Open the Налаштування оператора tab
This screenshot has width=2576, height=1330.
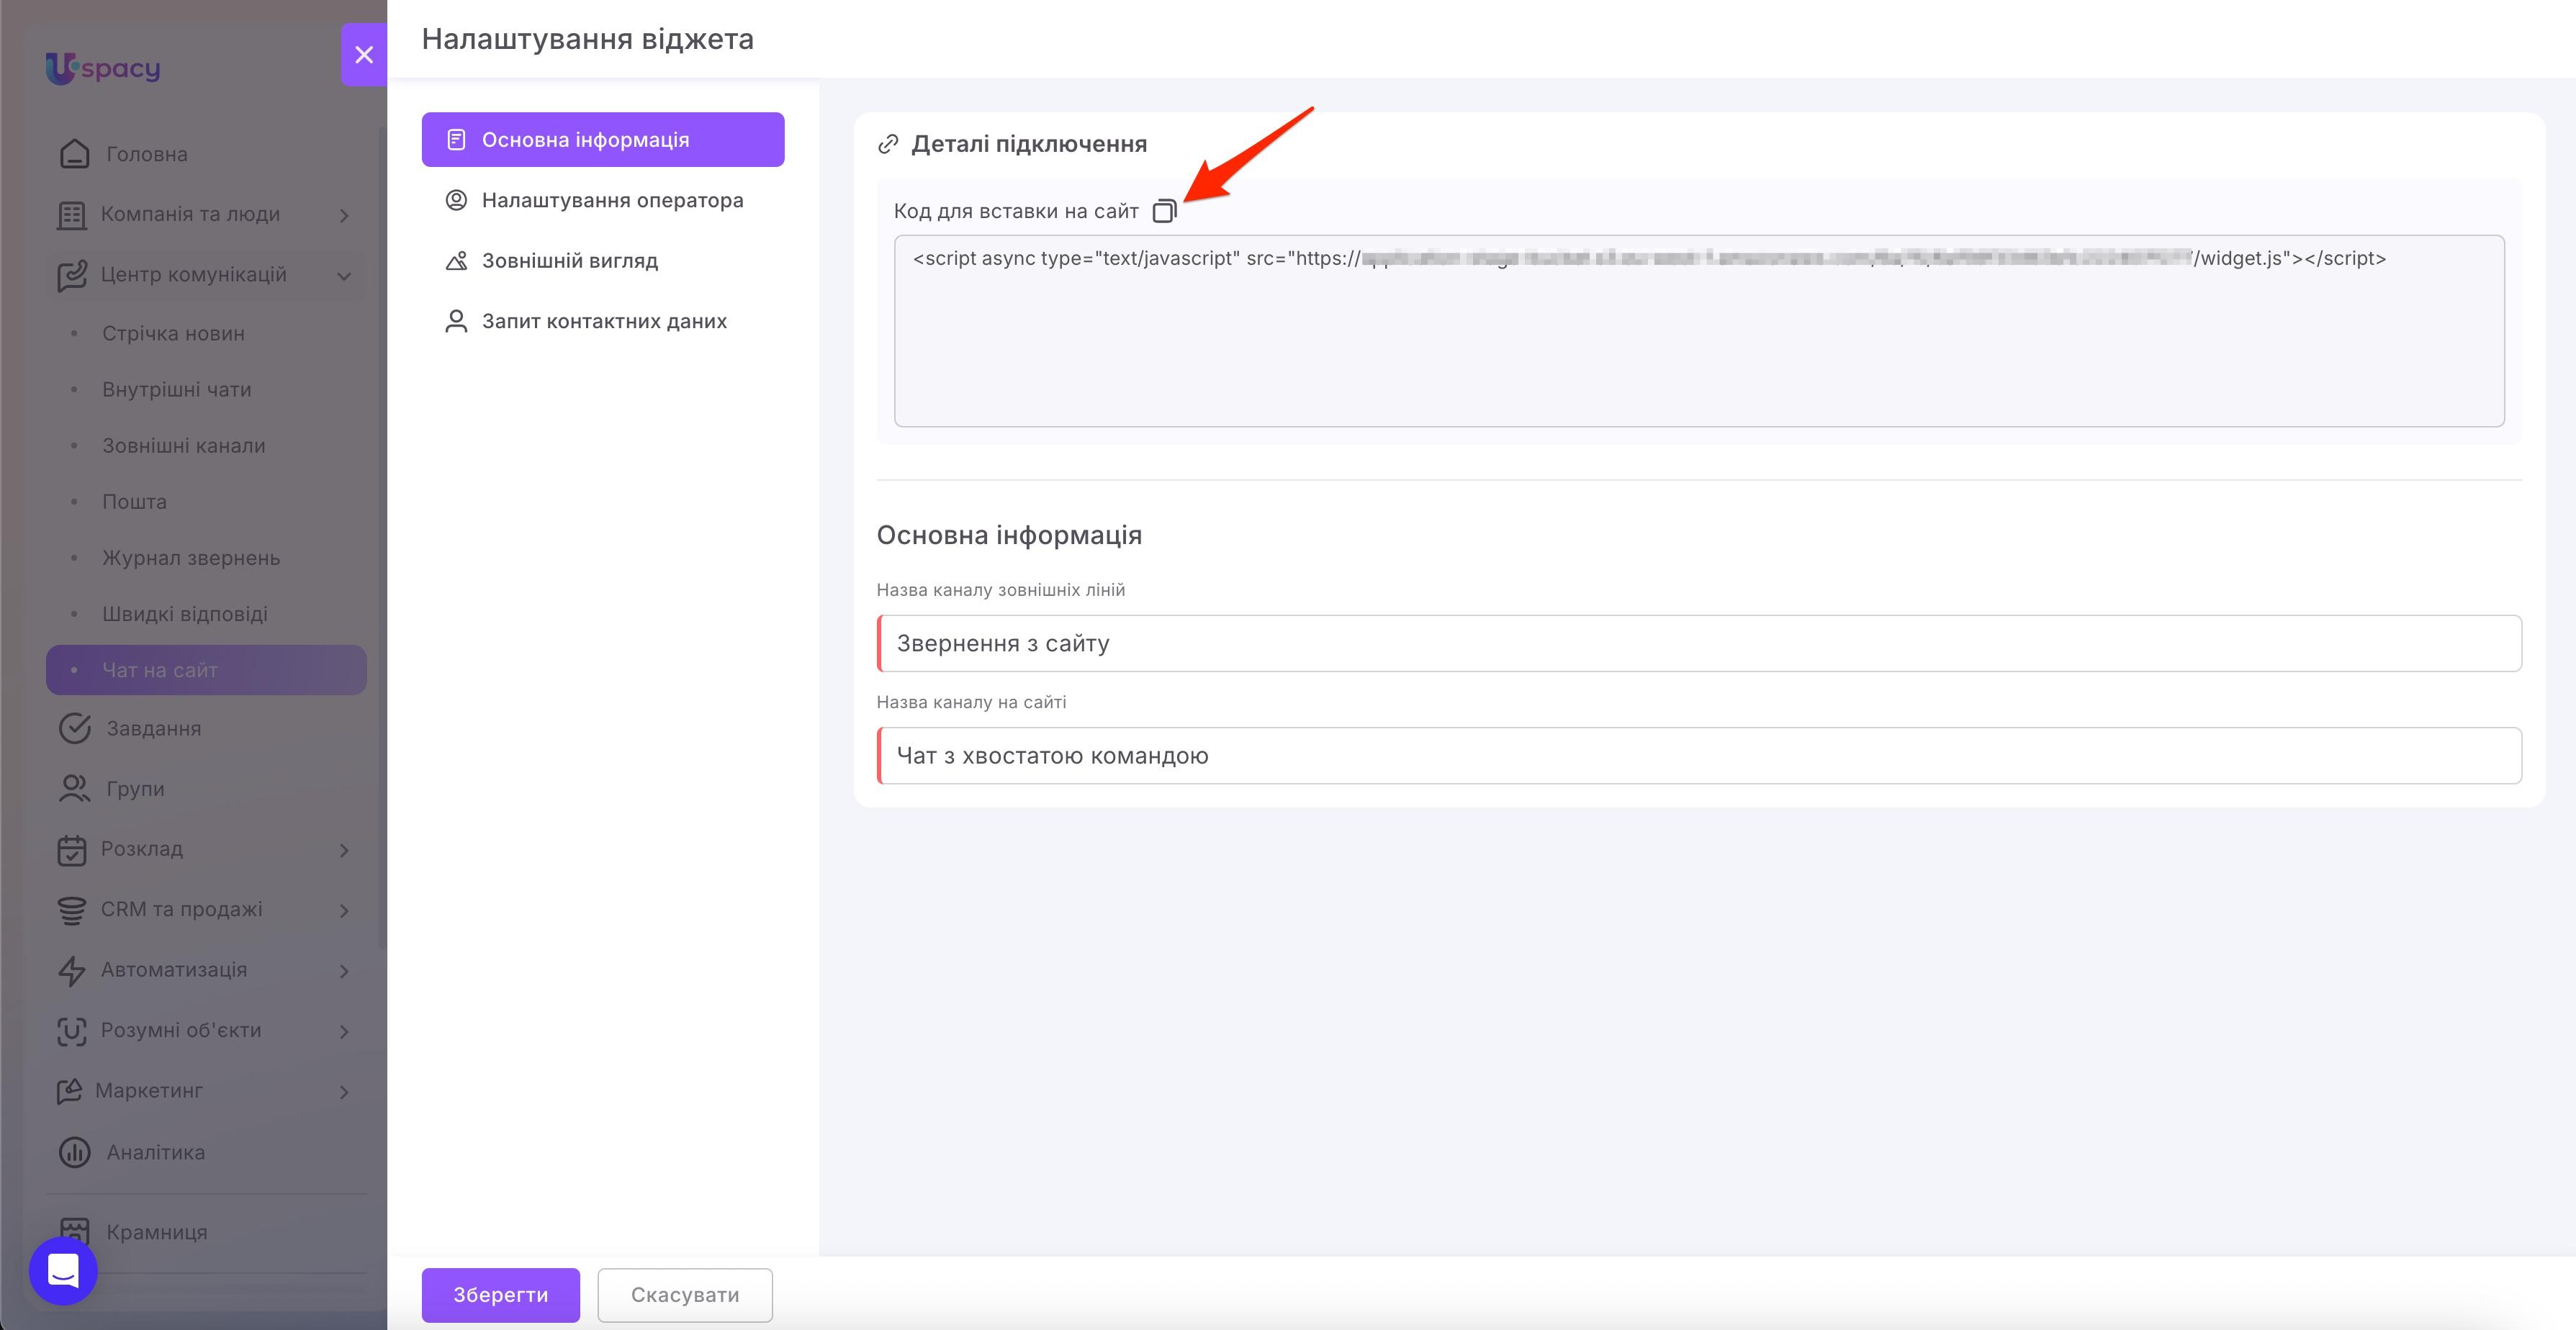[603, 200]
